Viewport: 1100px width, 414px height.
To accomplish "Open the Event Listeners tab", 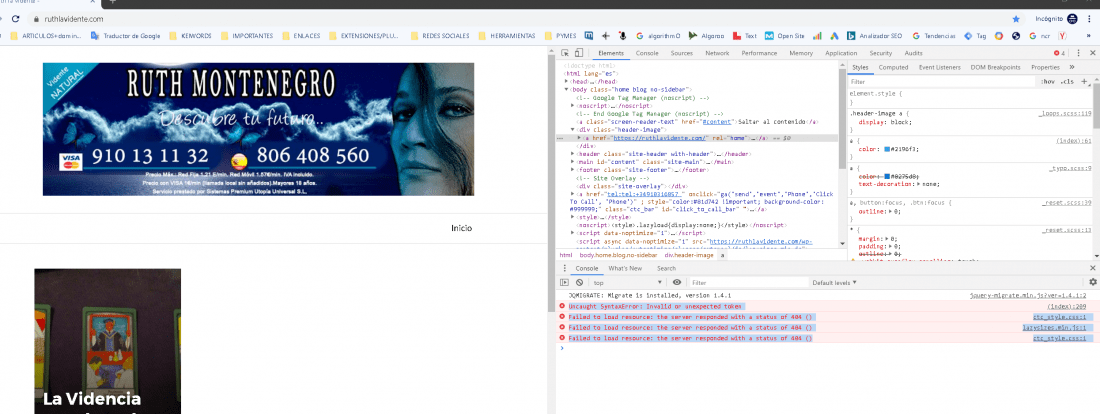I will [x=939, y=67].
